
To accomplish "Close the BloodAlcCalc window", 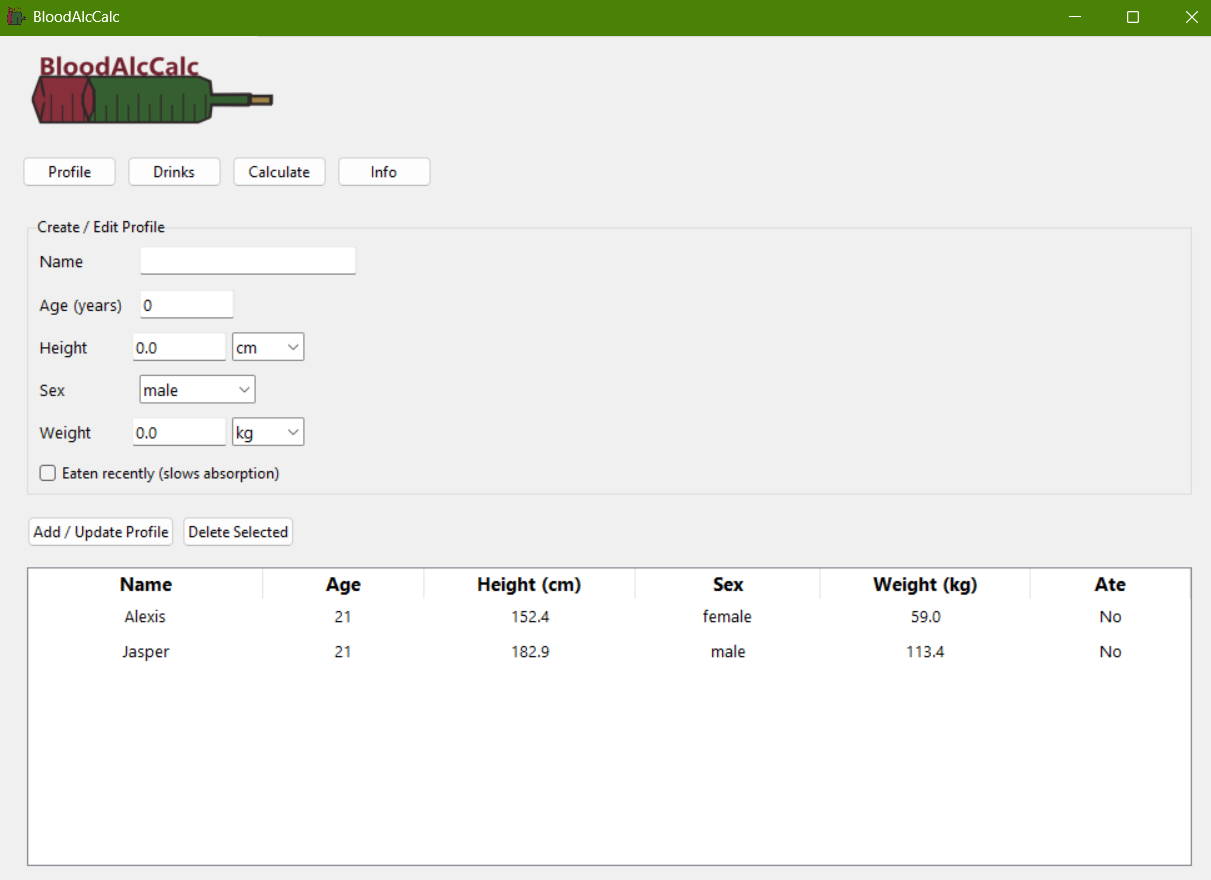I will (1191, 17).
